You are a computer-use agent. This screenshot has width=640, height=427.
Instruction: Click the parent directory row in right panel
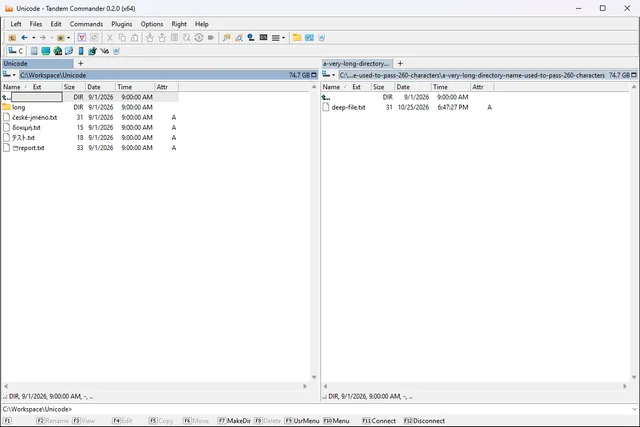pos(407,97)
